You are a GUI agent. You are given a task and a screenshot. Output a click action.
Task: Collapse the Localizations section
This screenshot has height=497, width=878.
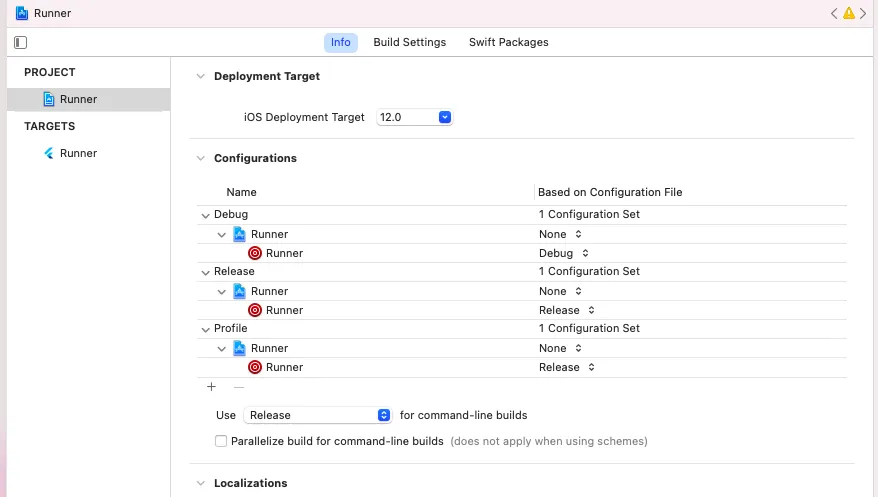pos(201,483)
